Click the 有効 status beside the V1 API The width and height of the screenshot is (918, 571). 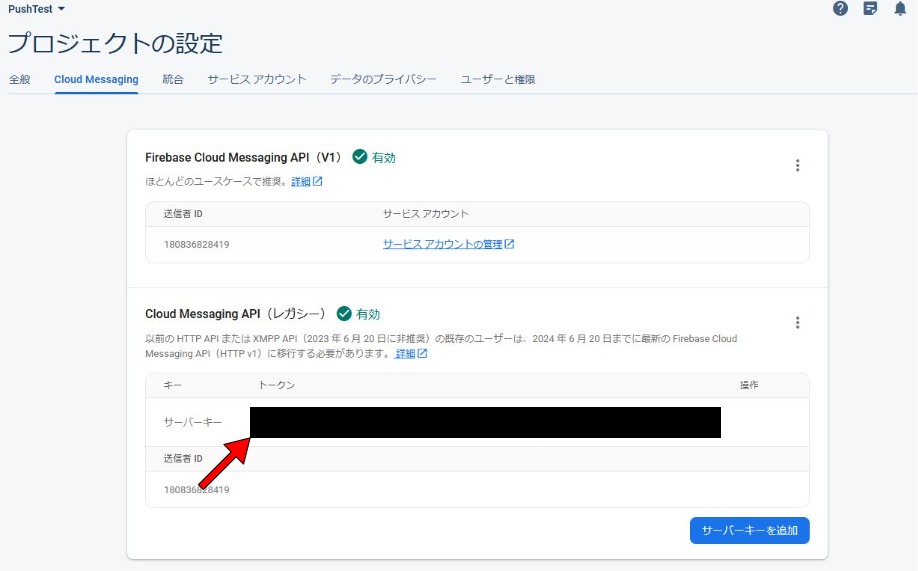383,158
